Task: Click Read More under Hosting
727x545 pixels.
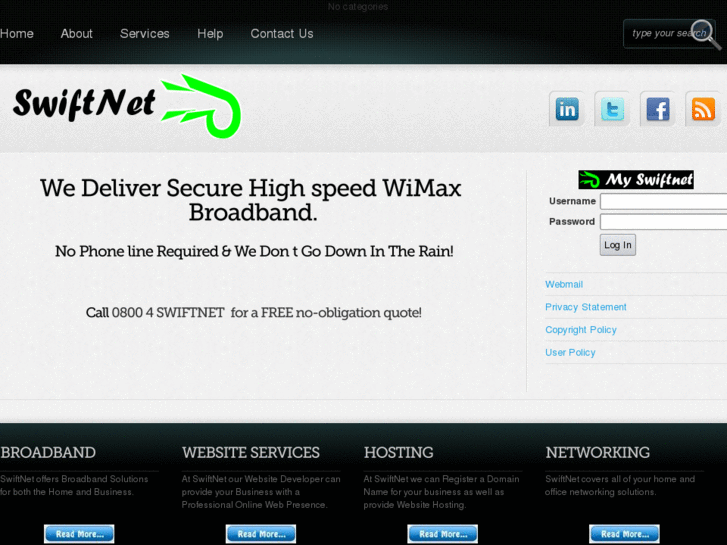Action: [443, 534]
